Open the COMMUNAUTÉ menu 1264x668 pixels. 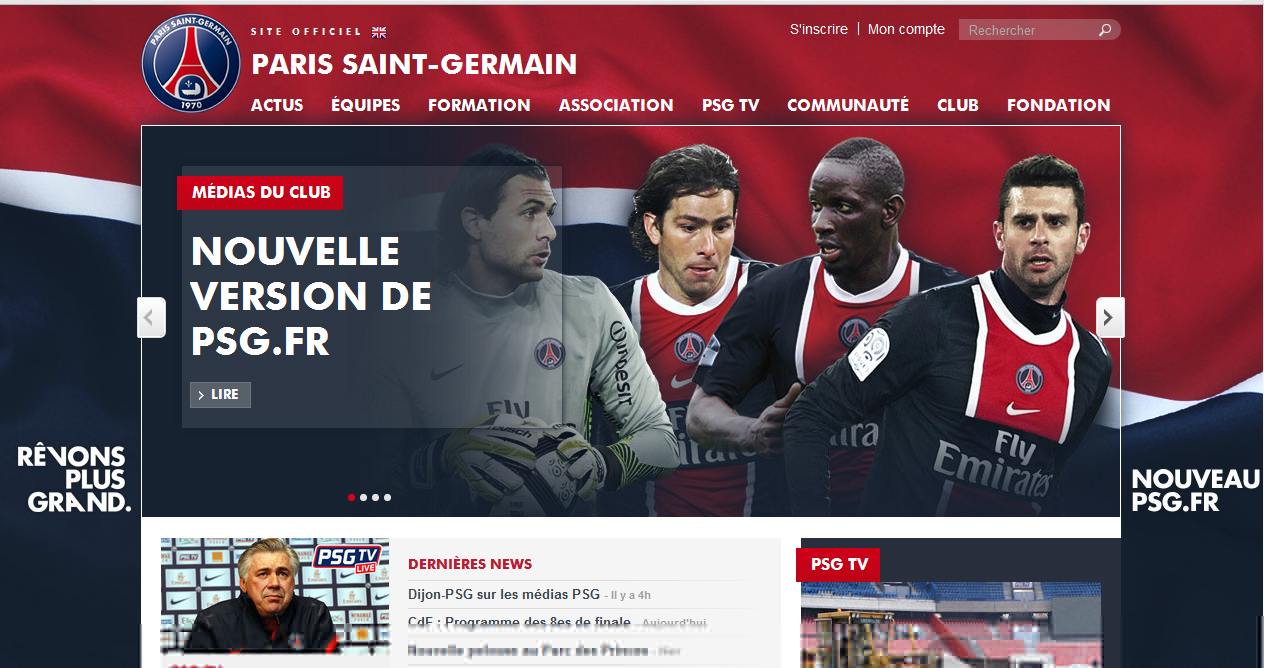pyautogui.click(x=848, y=105)
